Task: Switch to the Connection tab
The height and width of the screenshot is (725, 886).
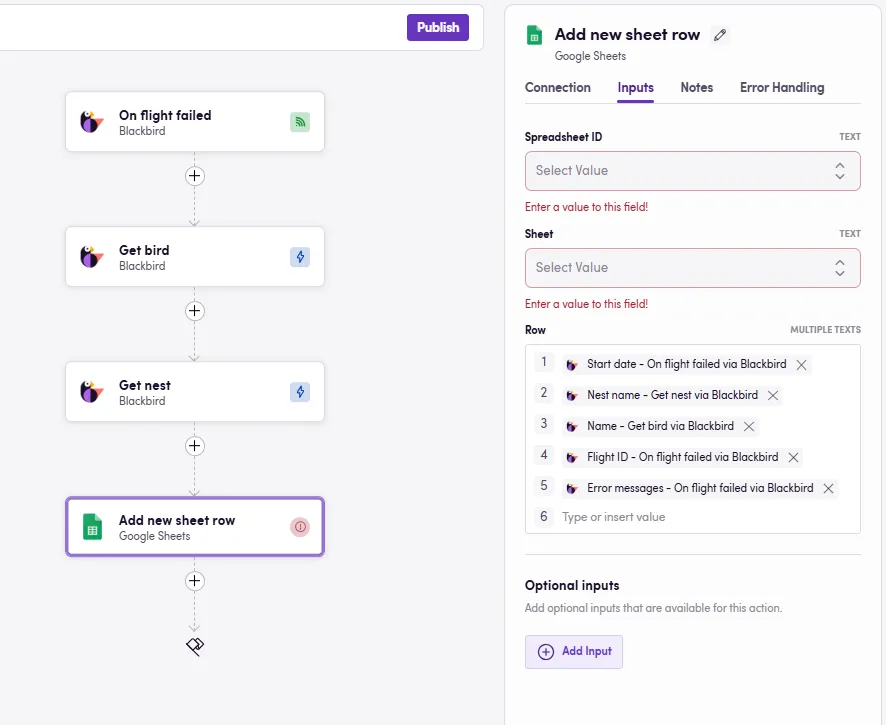Action: (557, 88)
